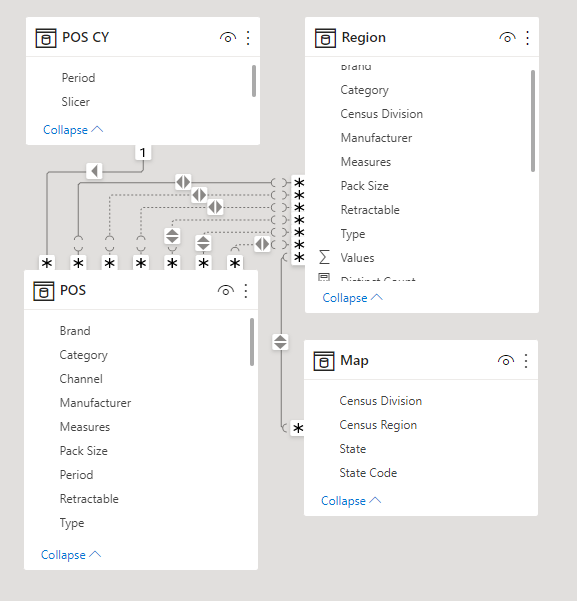Toggle visibility of POS CY table
The width and height of the screenshot is (577, 601).
point(228,38)
